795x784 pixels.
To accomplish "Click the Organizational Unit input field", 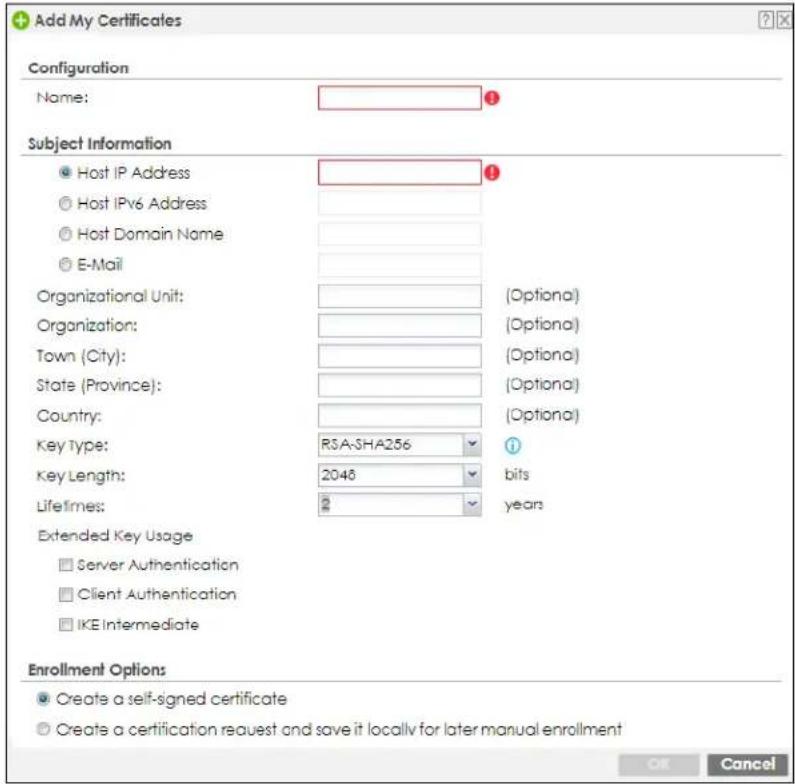I will pos(400,296).
